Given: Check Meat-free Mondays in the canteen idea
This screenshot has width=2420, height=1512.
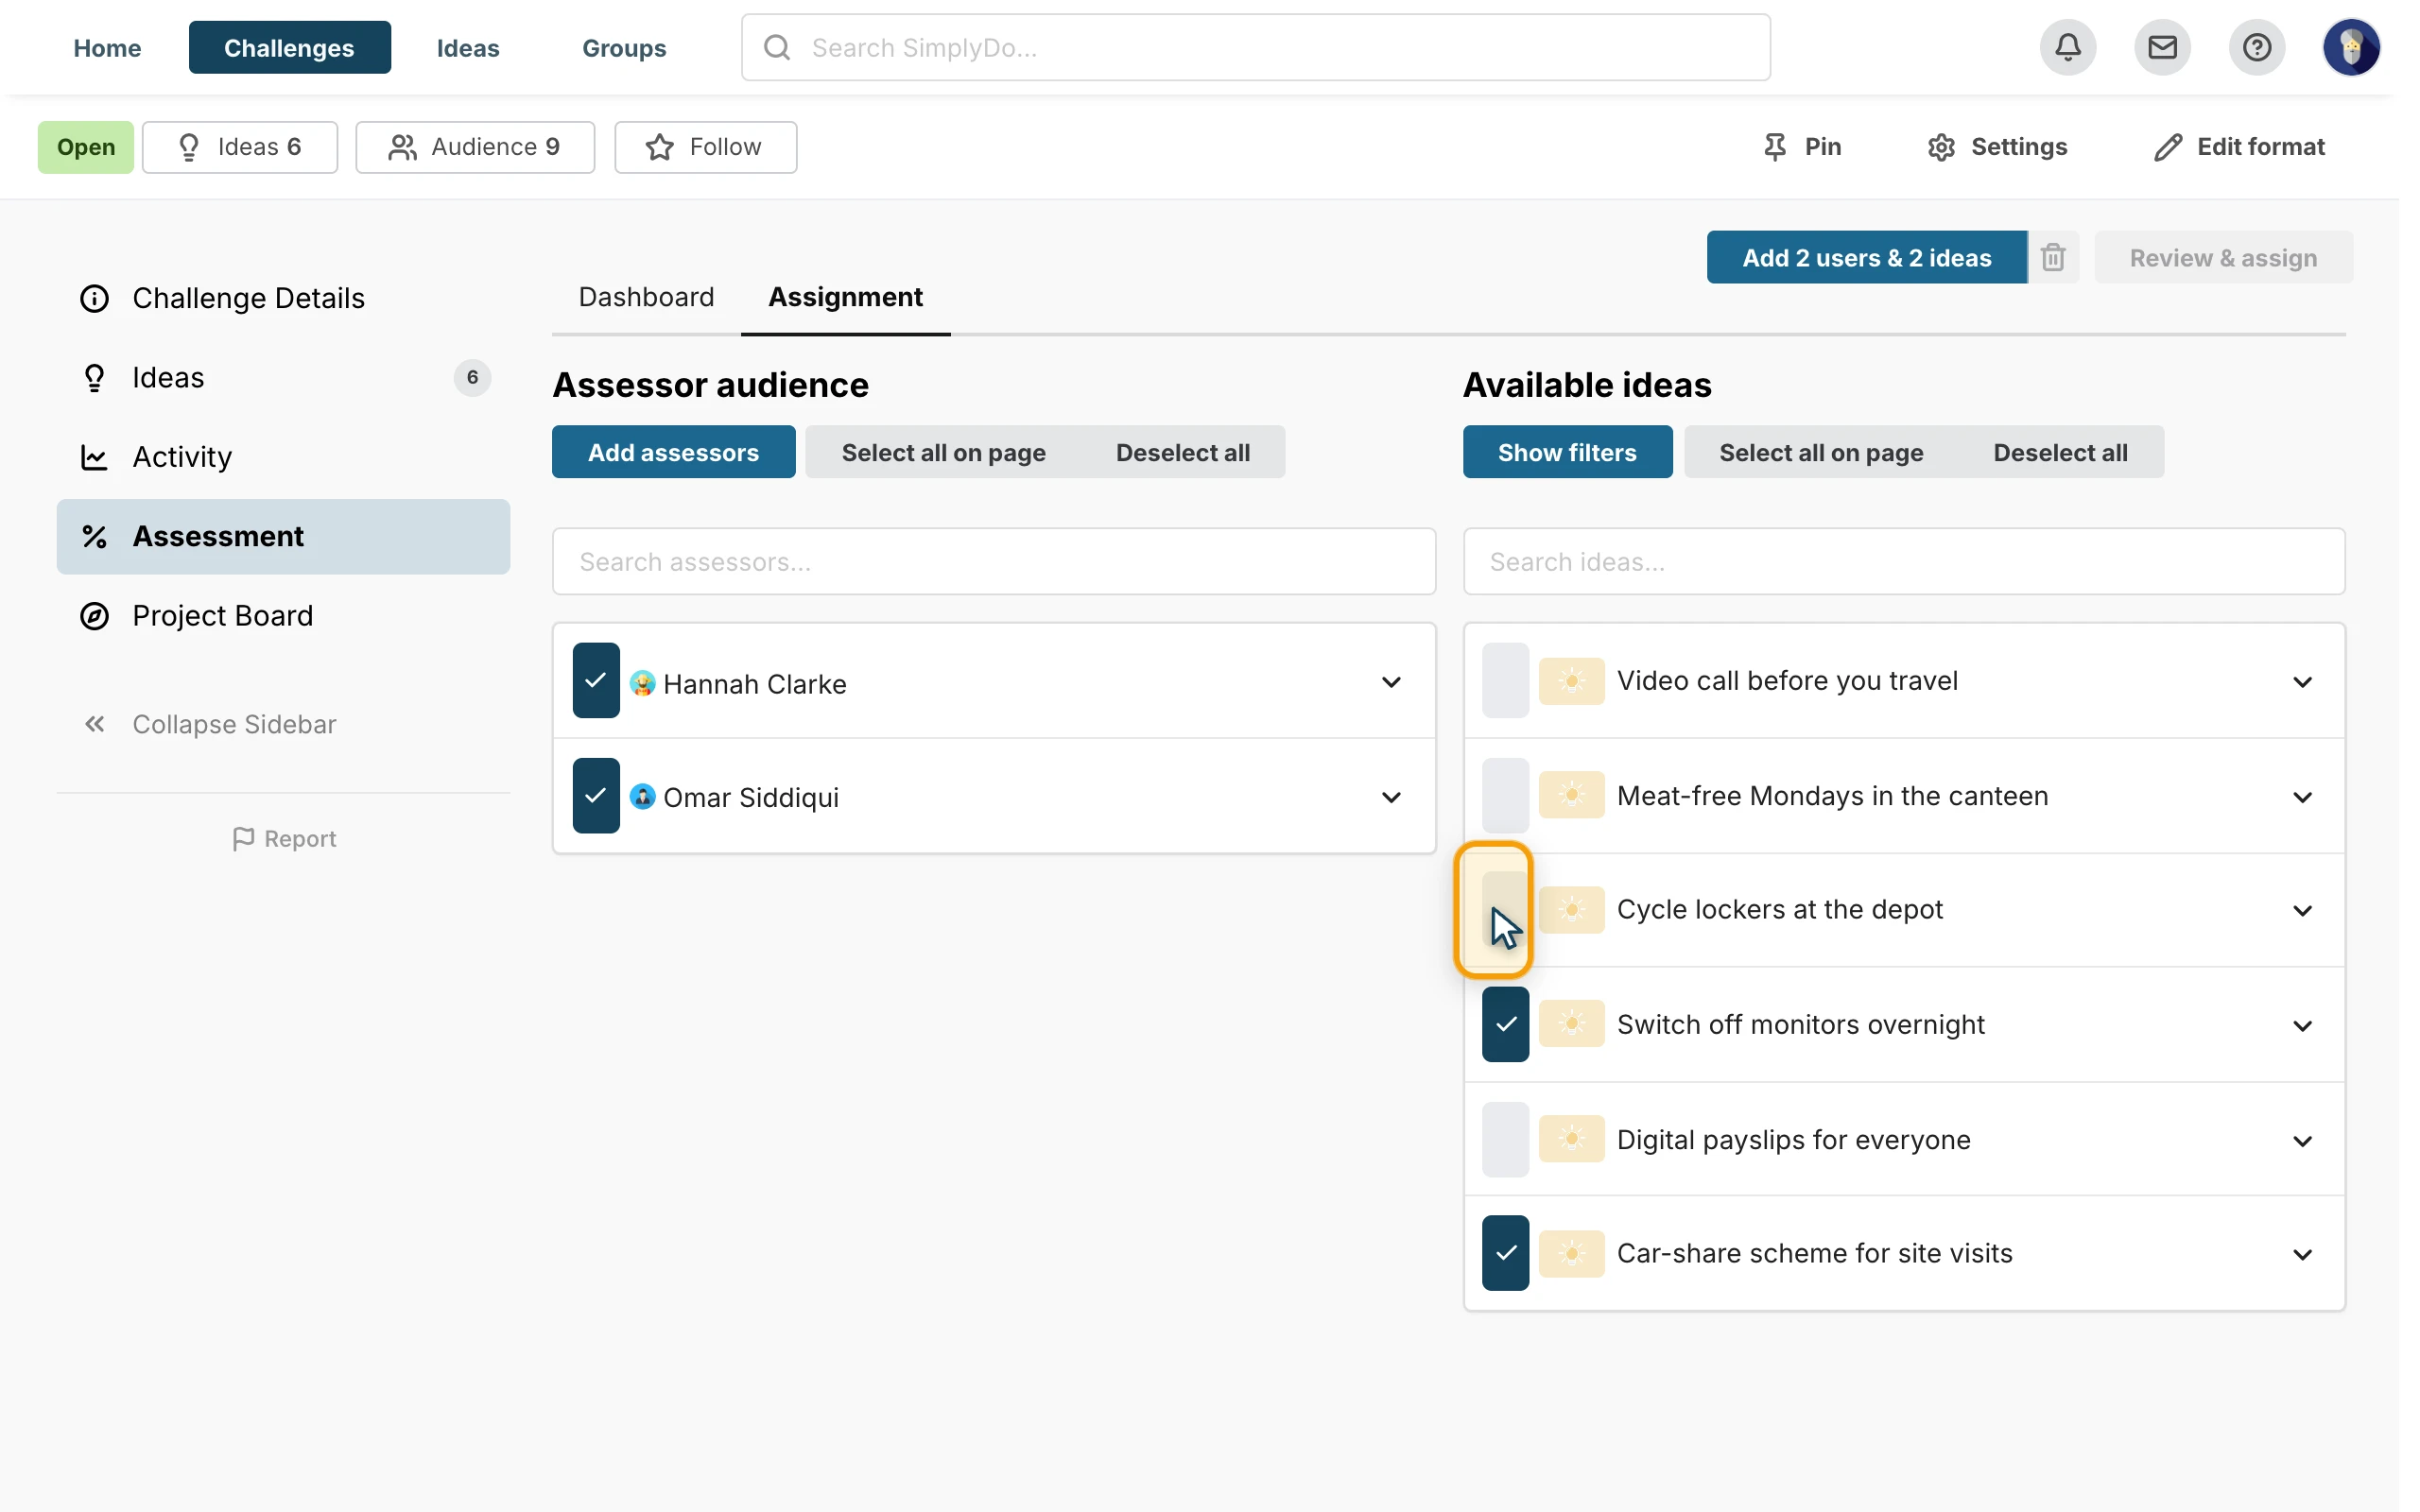Looking at the screenshot, I should pyautogui.click(x=1505, y=796).
